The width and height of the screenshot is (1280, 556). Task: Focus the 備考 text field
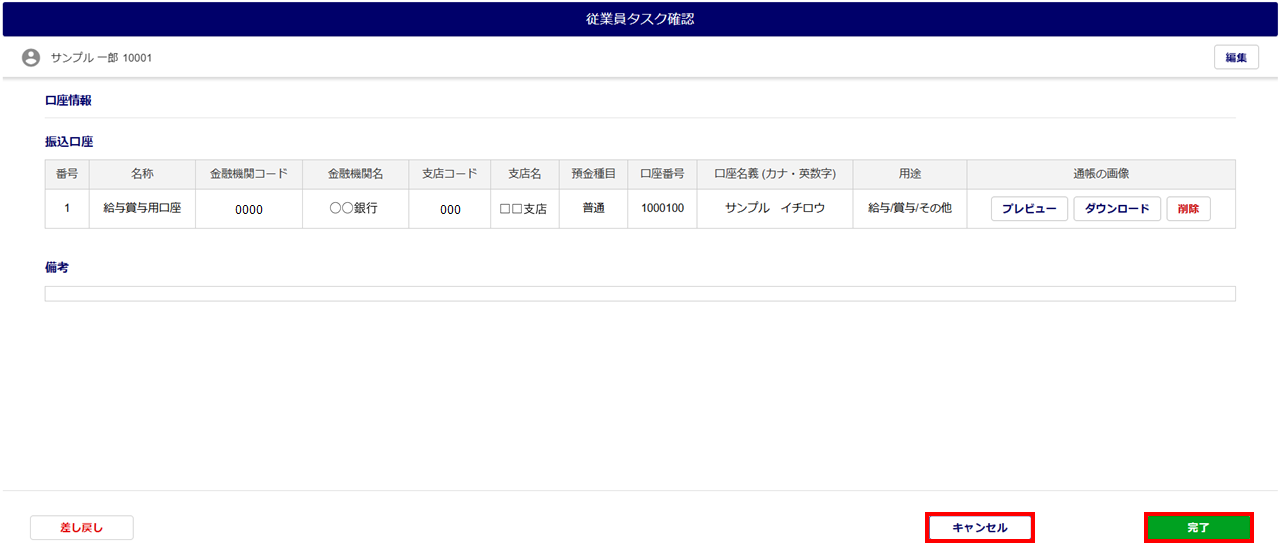pyautogui.click(x=640, y=294)
